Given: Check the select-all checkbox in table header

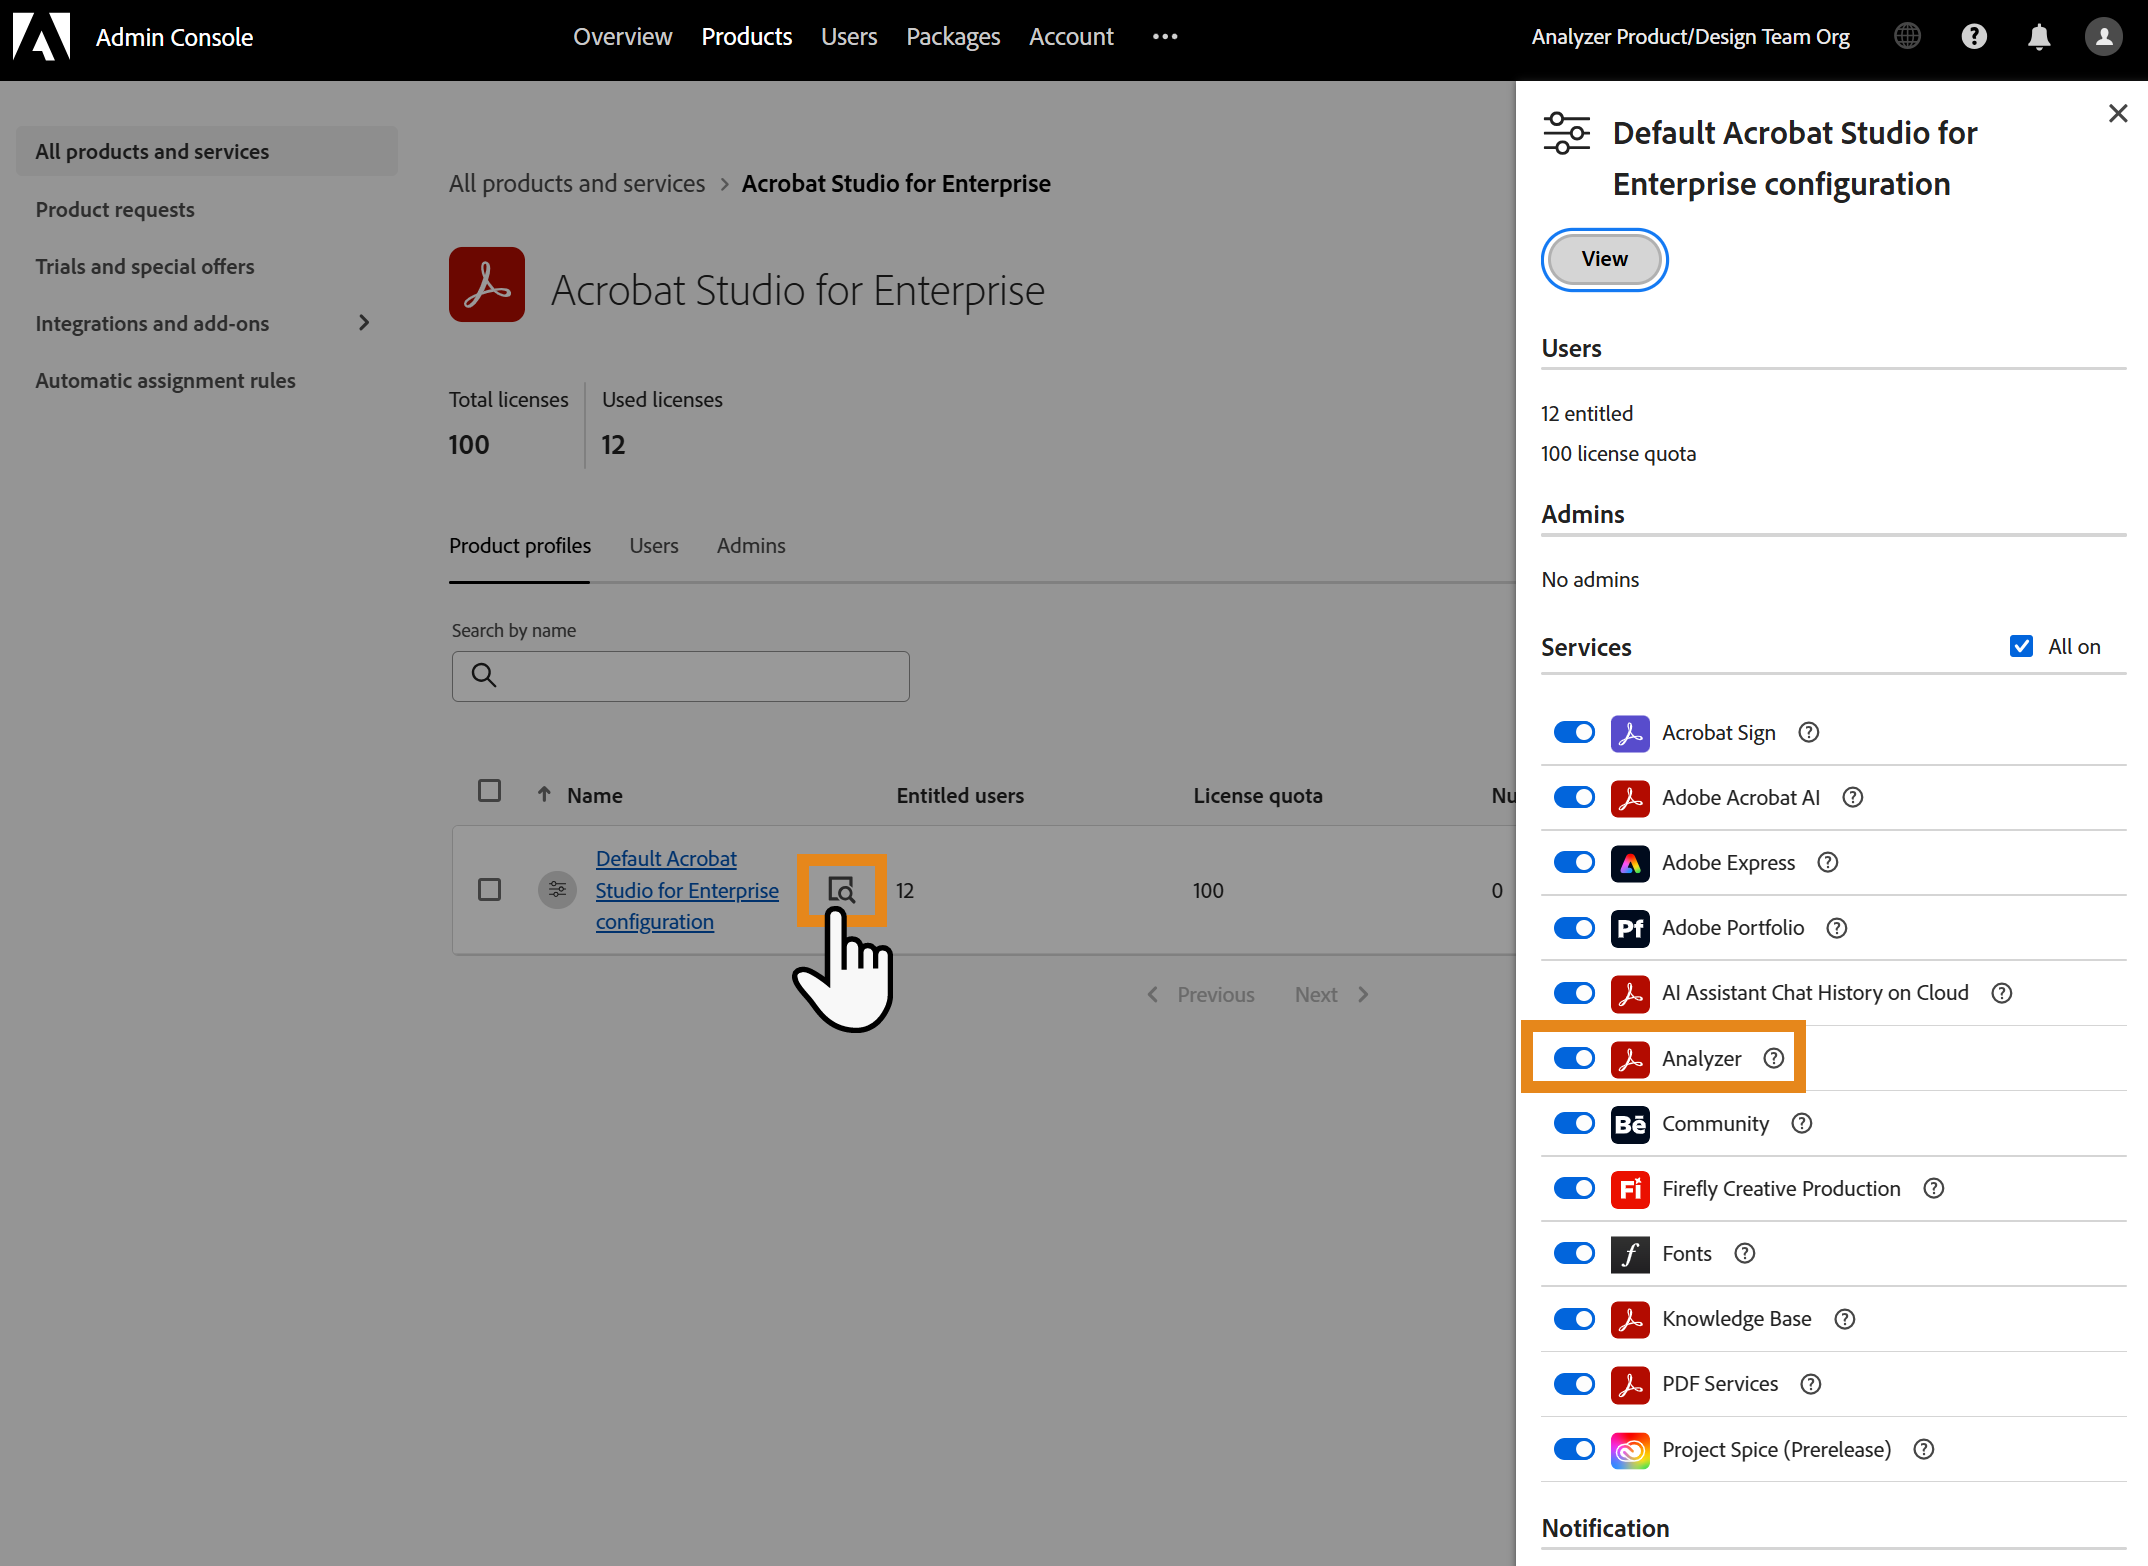Looking at the screenshot, I should [x=489, y=791].
